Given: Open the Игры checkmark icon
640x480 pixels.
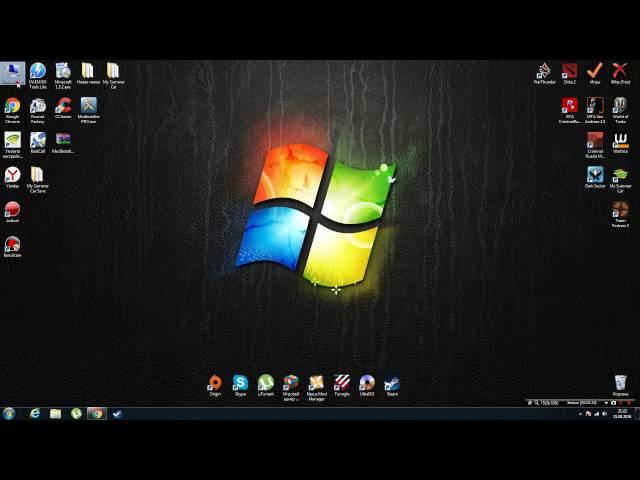Looking at the screenshot, I should [595, 73].
